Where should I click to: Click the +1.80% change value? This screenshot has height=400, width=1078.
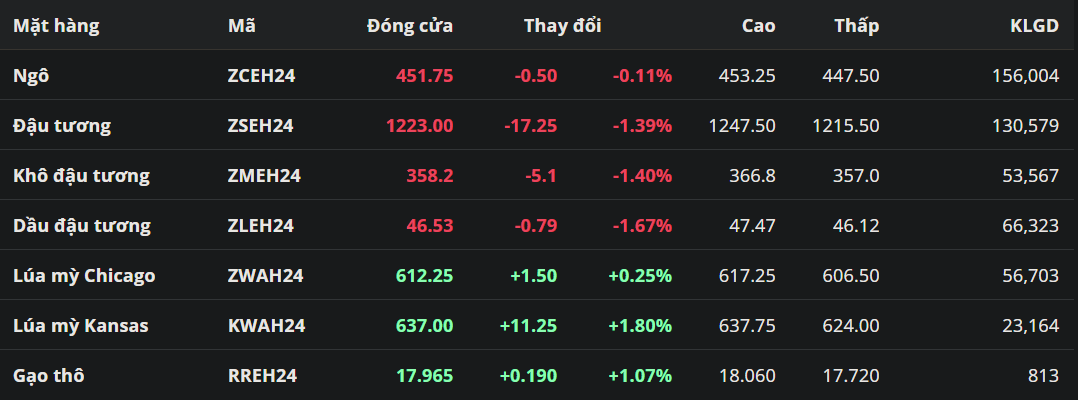pos(640,325)
